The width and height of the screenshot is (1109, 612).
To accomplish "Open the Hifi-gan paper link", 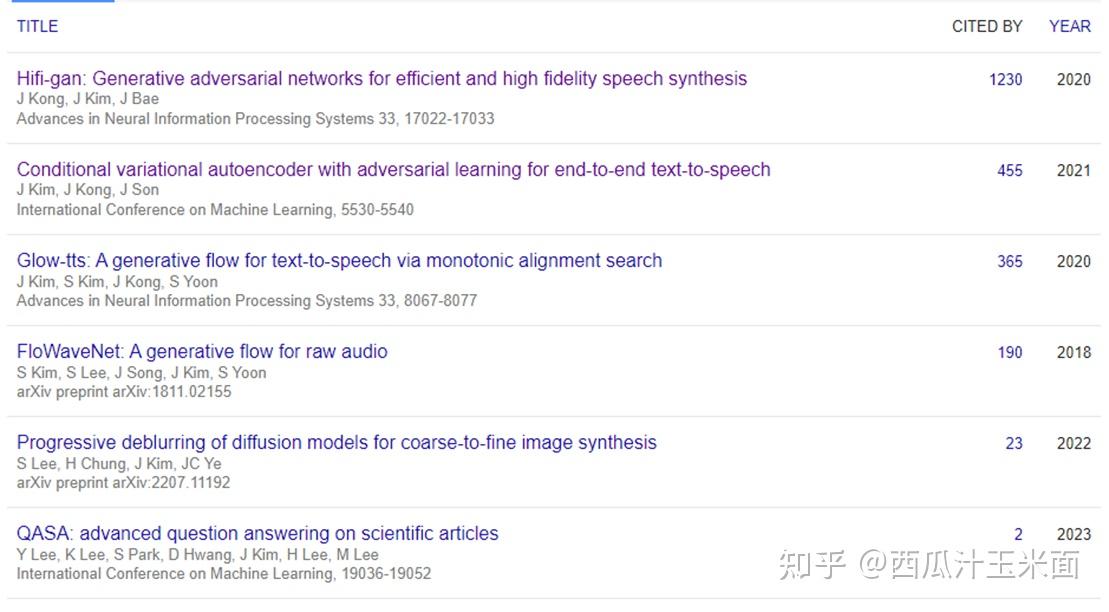I will coord(381,78).
